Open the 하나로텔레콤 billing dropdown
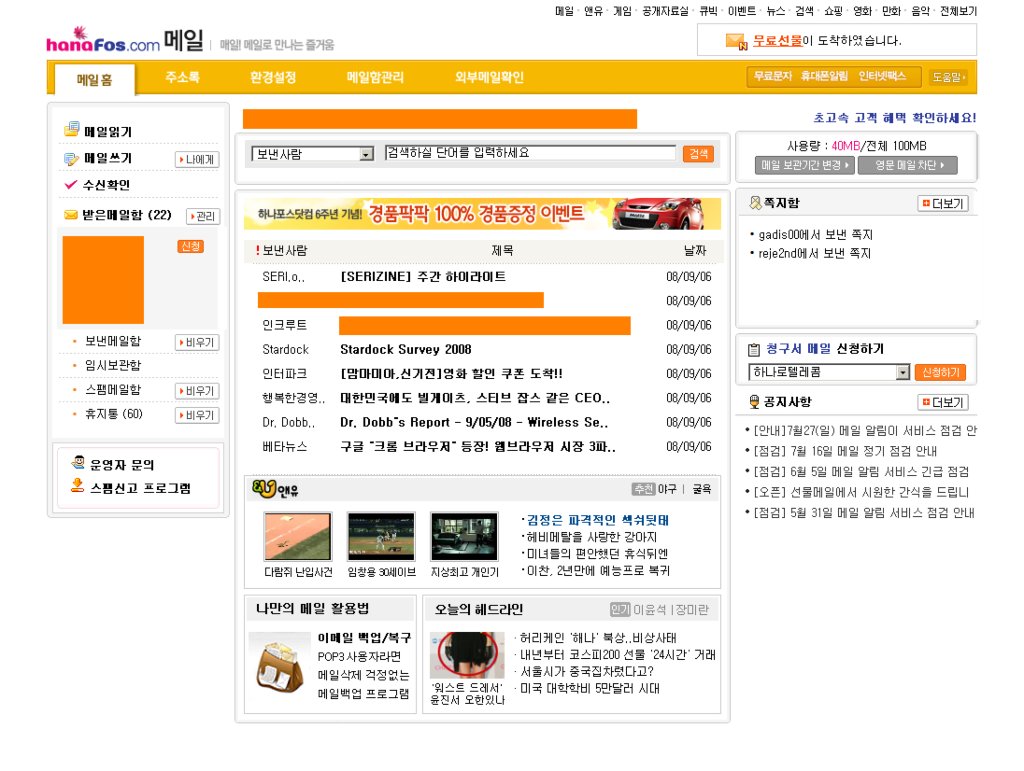 (x=829, y=372)
